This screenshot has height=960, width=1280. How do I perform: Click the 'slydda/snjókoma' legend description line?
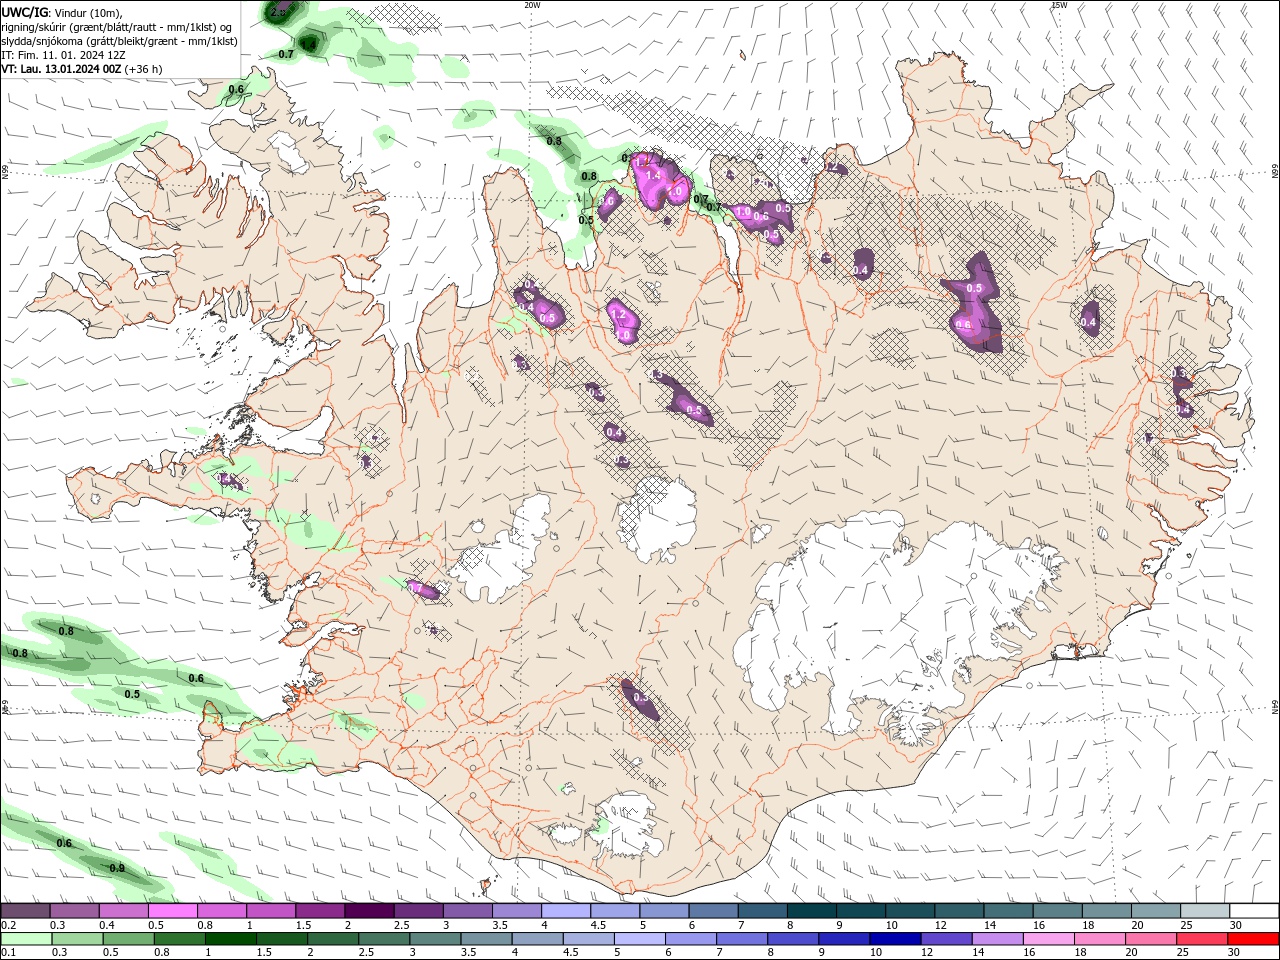120,41
